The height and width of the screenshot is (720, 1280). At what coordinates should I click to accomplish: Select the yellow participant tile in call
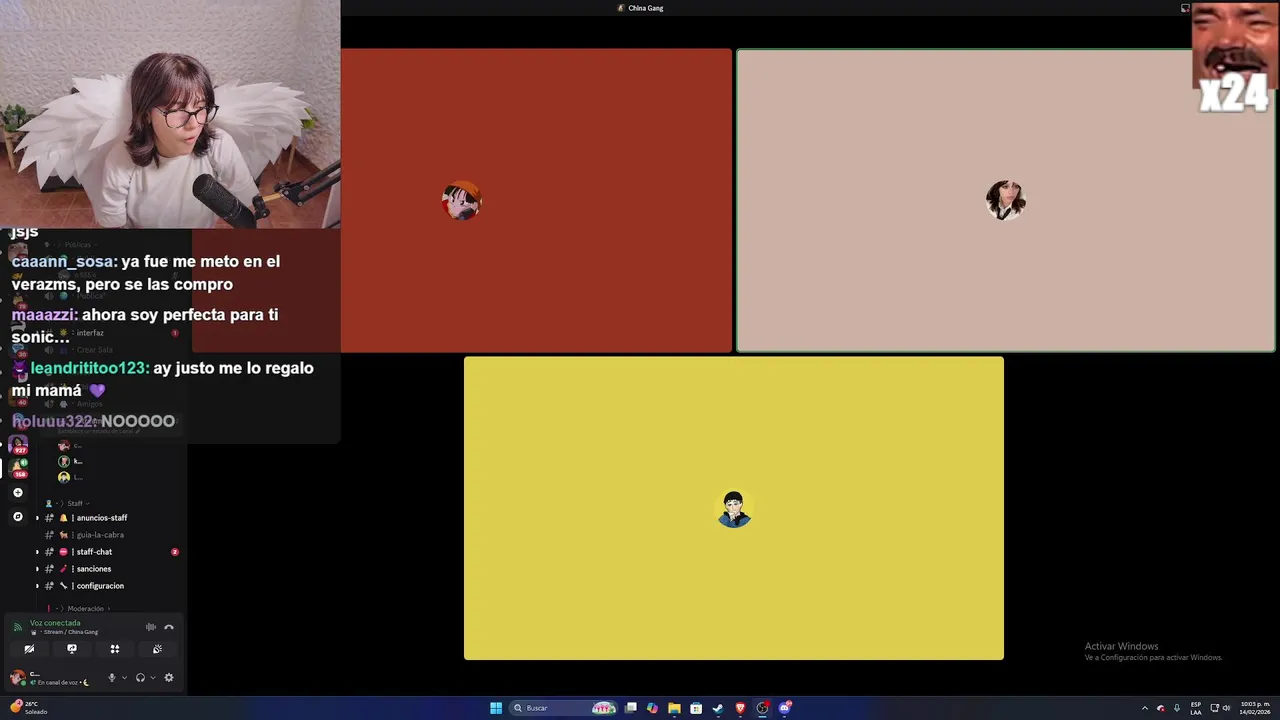tap(734, 508)
